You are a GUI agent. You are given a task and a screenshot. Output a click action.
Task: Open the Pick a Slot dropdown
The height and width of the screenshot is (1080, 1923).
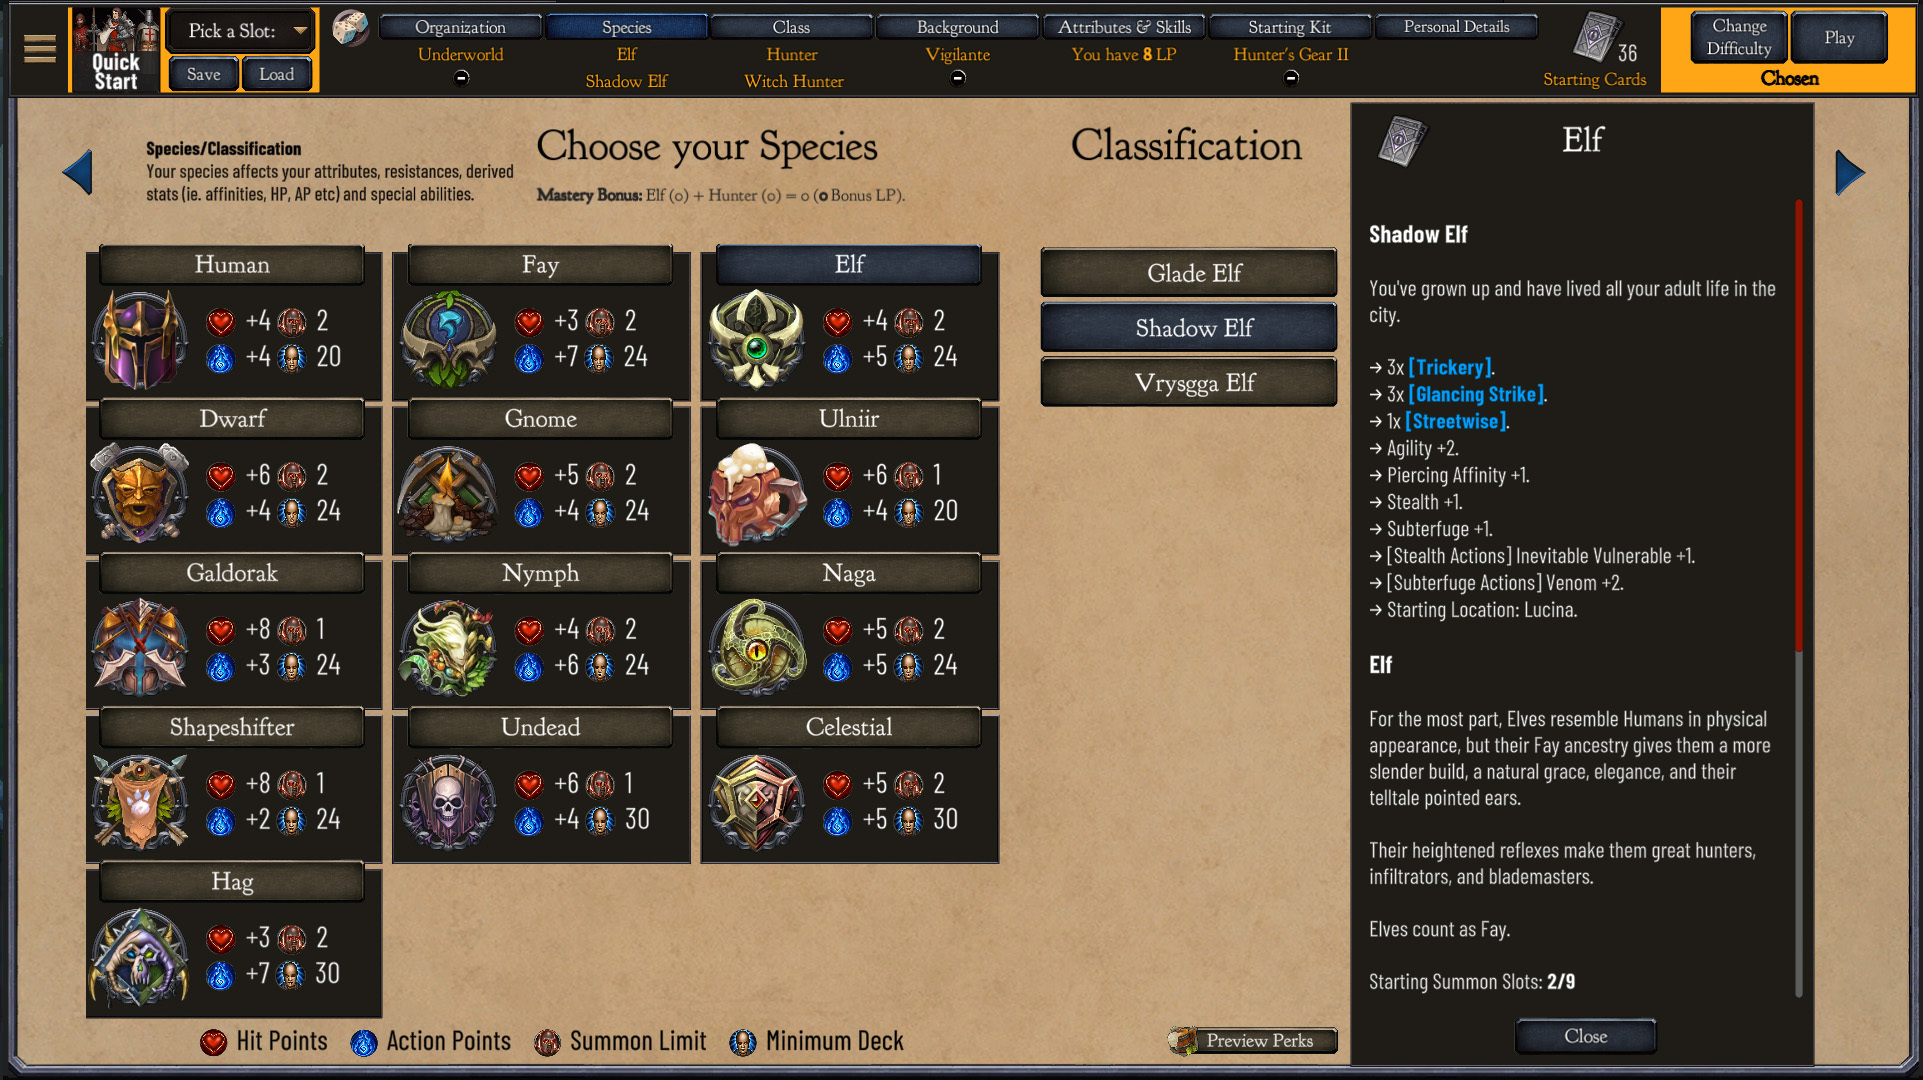(239, 31)
